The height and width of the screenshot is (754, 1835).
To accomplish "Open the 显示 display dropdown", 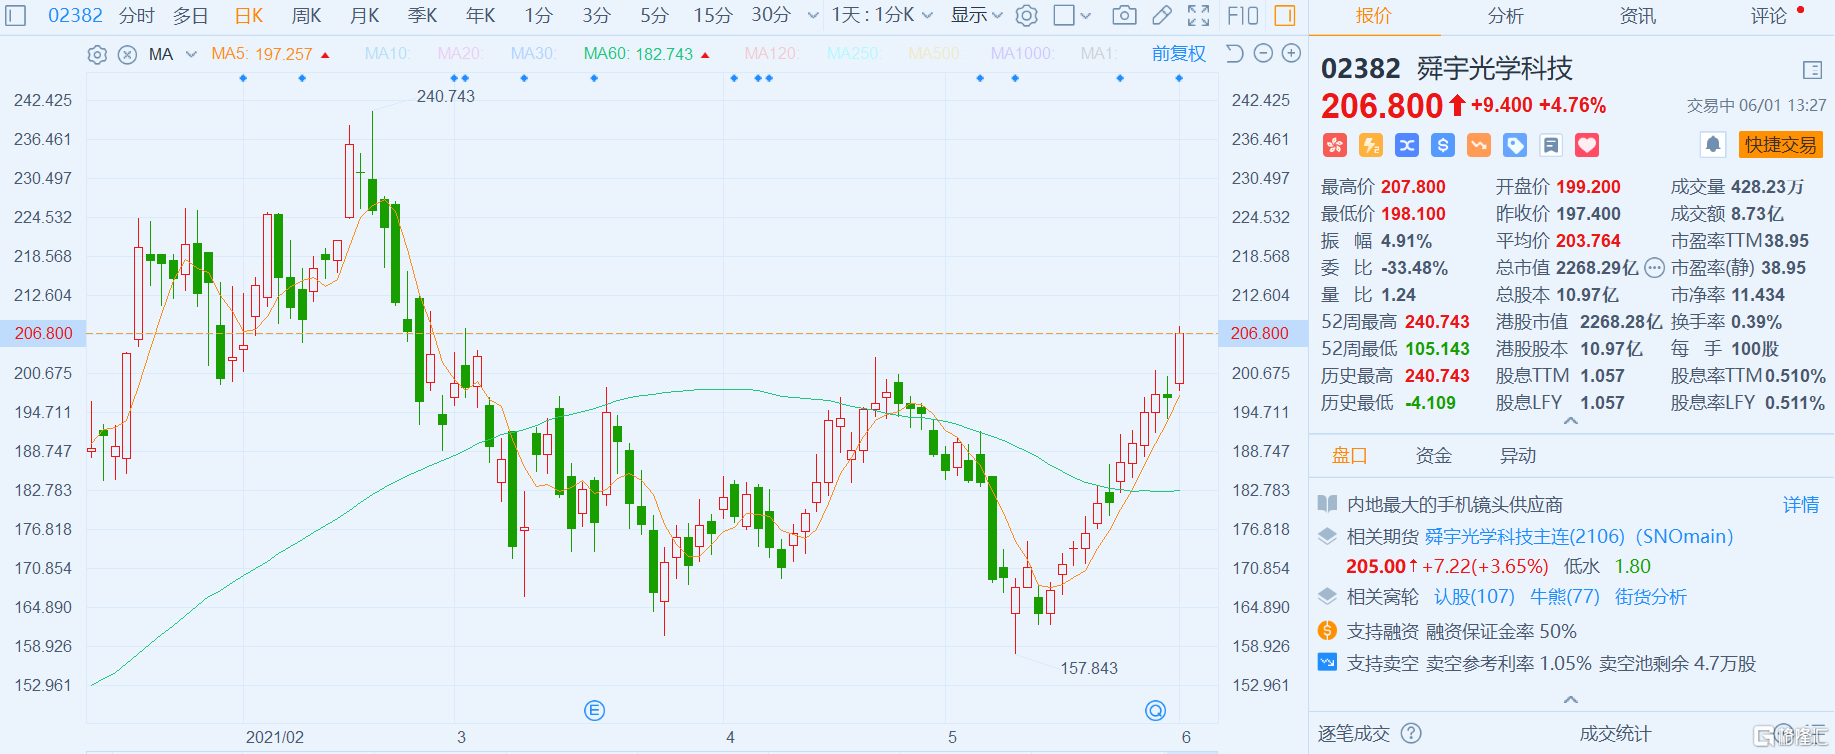I will 976,15.
